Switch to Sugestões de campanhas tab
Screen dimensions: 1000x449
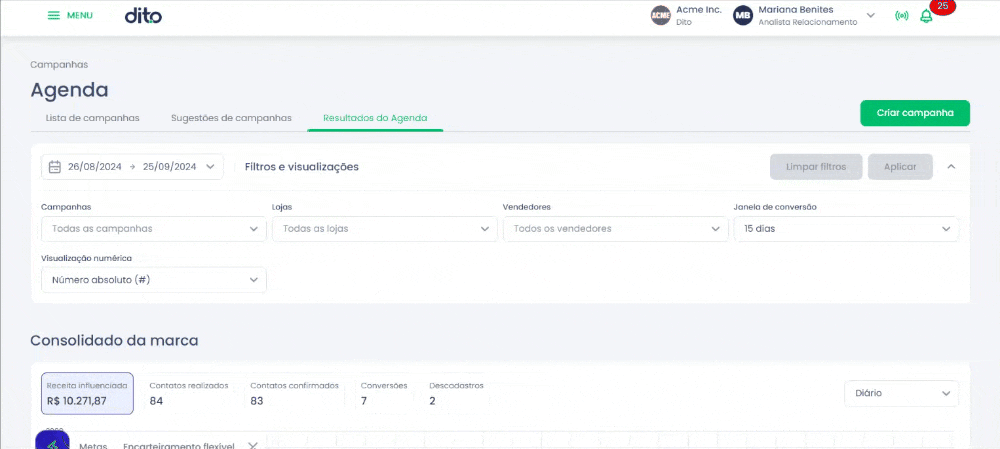click(x=232, y=118)
